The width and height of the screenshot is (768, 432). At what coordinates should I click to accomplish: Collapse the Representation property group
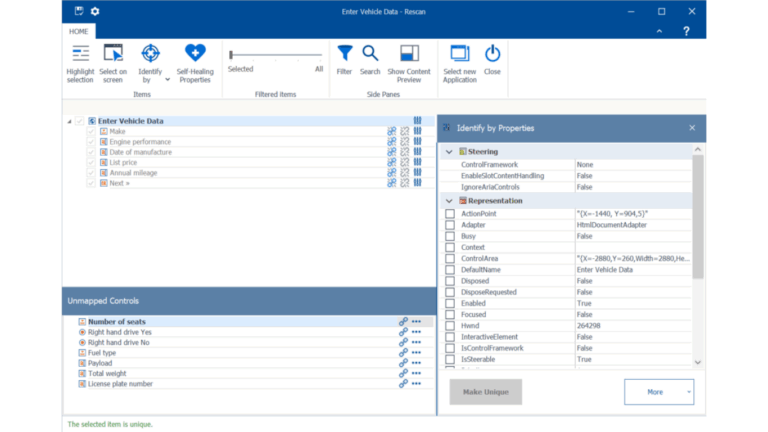click(449, 201)
